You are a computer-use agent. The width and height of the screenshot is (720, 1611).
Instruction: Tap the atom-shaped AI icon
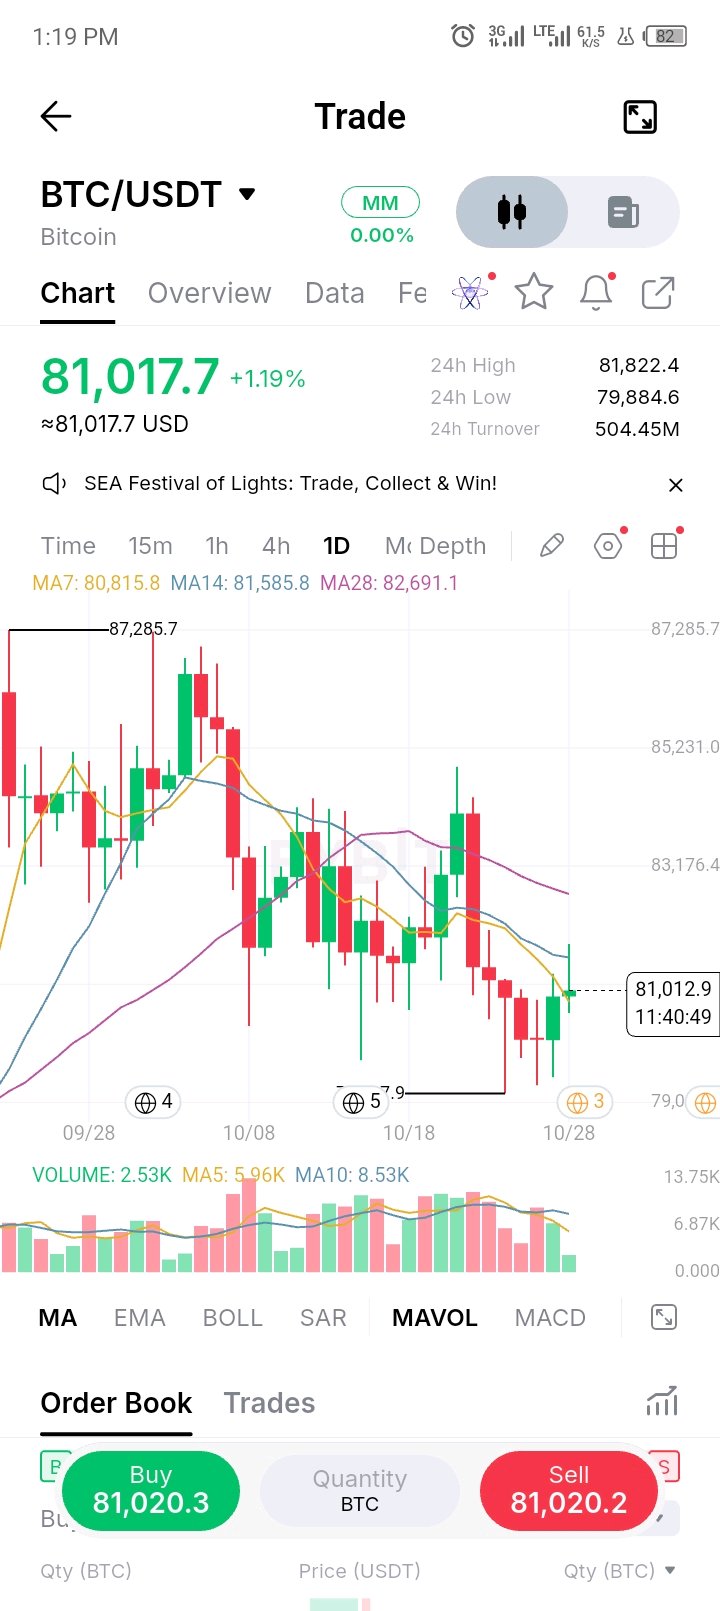(470, 293)
